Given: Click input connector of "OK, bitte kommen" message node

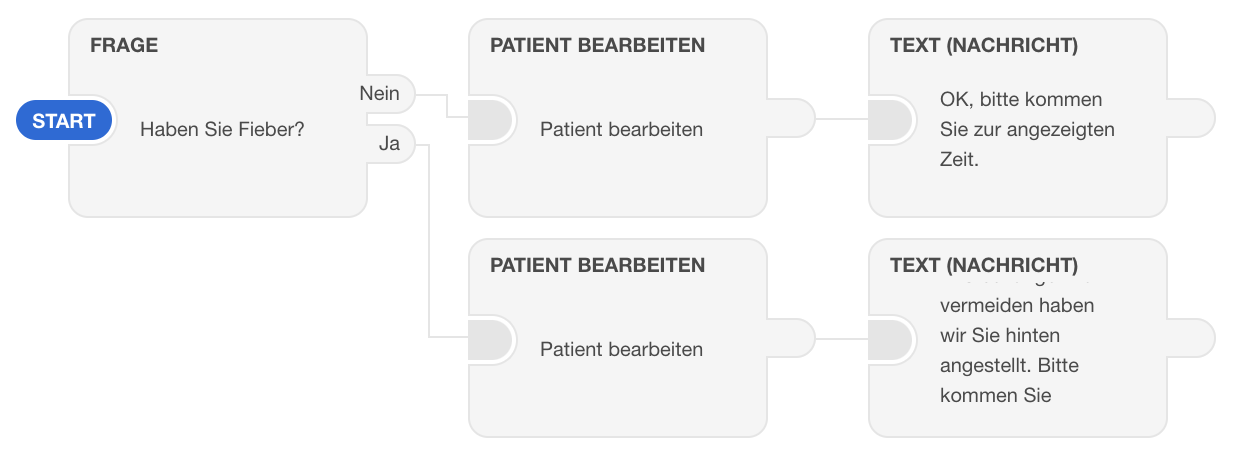Looking at the screenshot, I should pyautogui.click(x=890, y=120).
